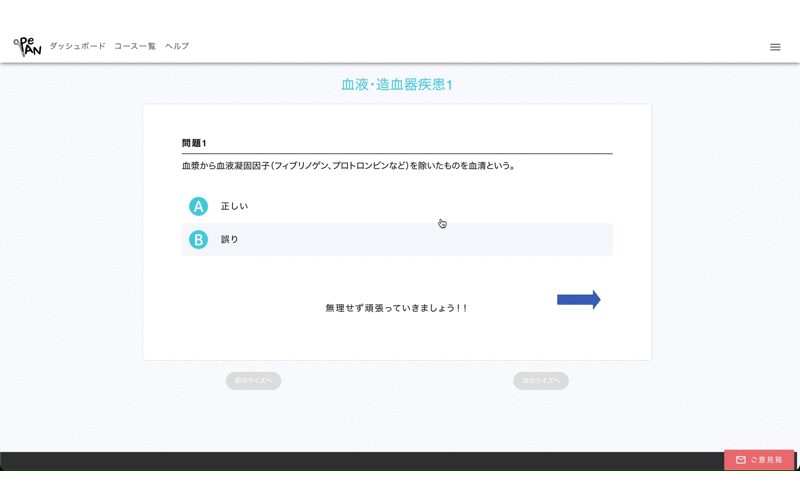Select the A circle icon
800x500 pixels.
[198, 206]
